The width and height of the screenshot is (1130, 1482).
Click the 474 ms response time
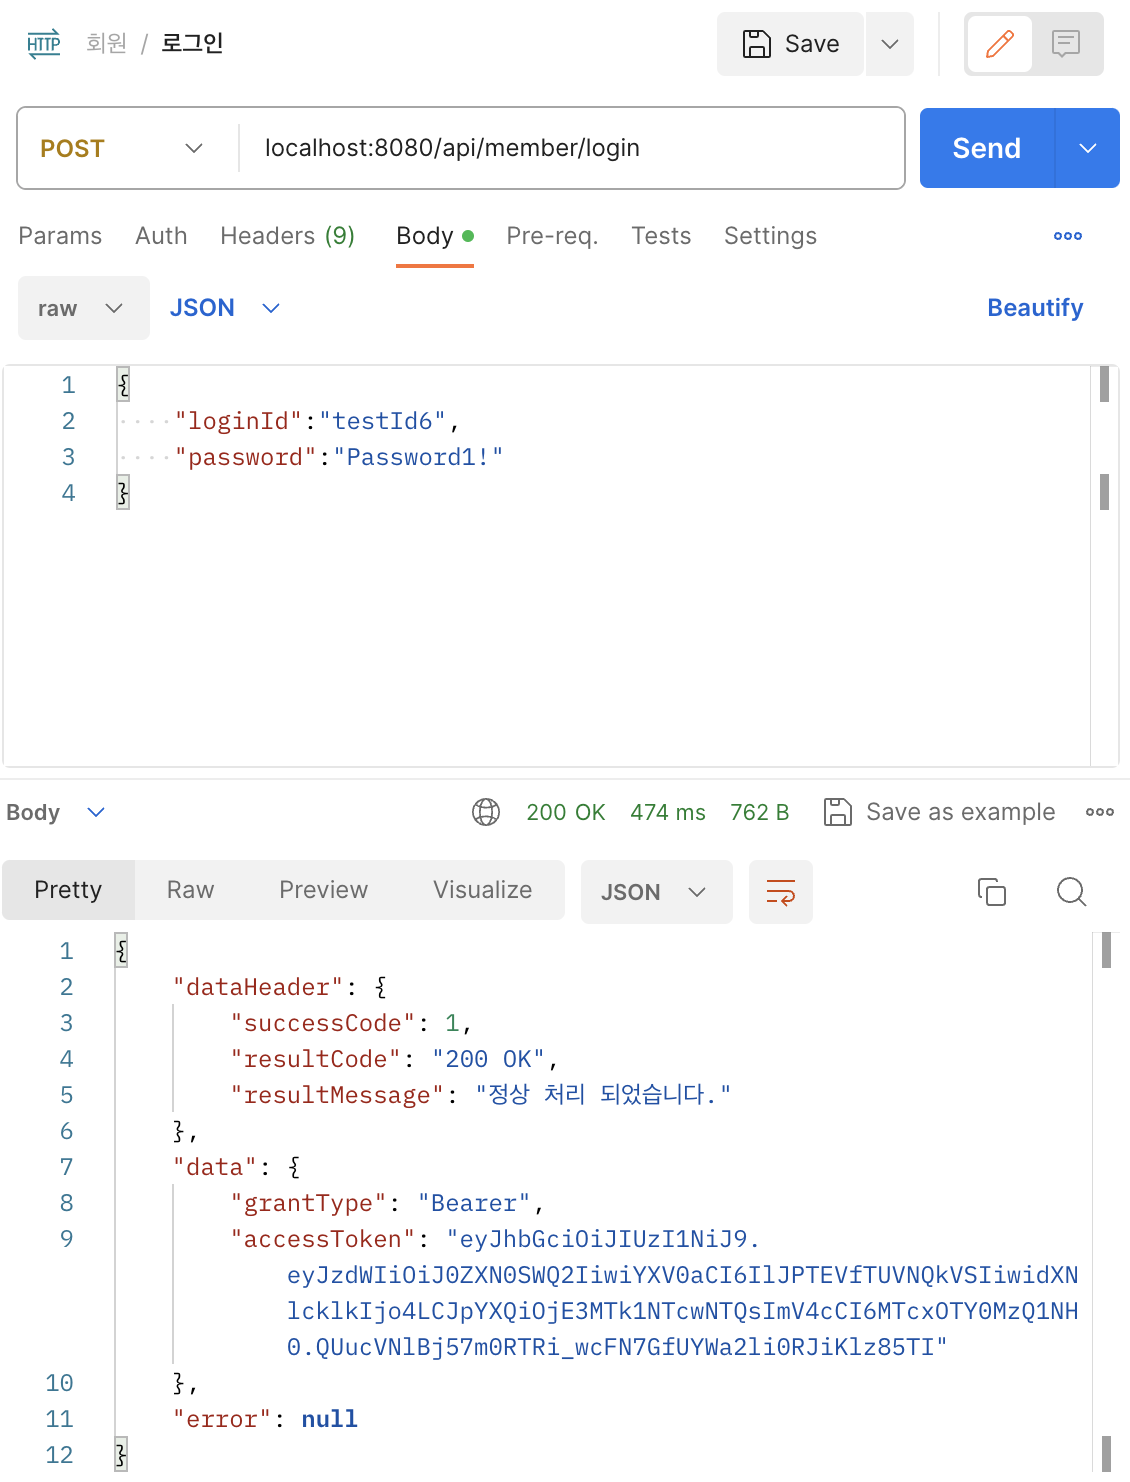[668, 812]
